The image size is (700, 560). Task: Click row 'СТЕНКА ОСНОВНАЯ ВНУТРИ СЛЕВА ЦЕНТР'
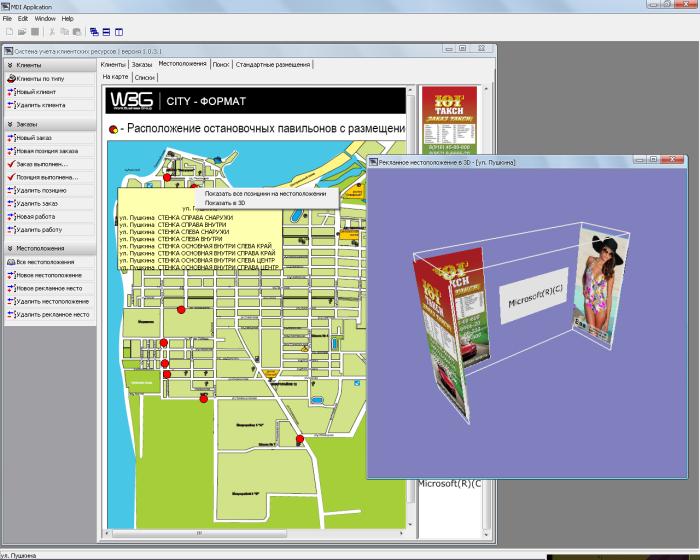pyautogui.click(x=197, y=260)
